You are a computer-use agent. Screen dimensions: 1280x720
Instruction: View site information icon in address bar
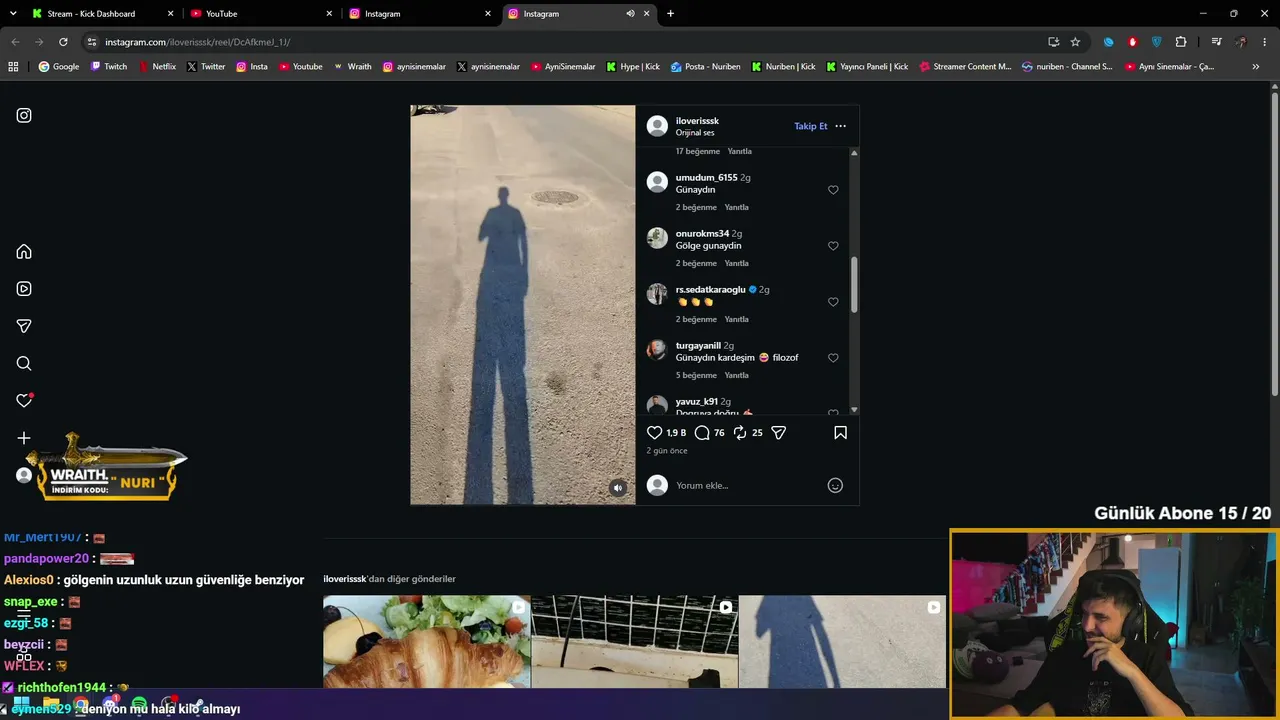tap(92, 42)
